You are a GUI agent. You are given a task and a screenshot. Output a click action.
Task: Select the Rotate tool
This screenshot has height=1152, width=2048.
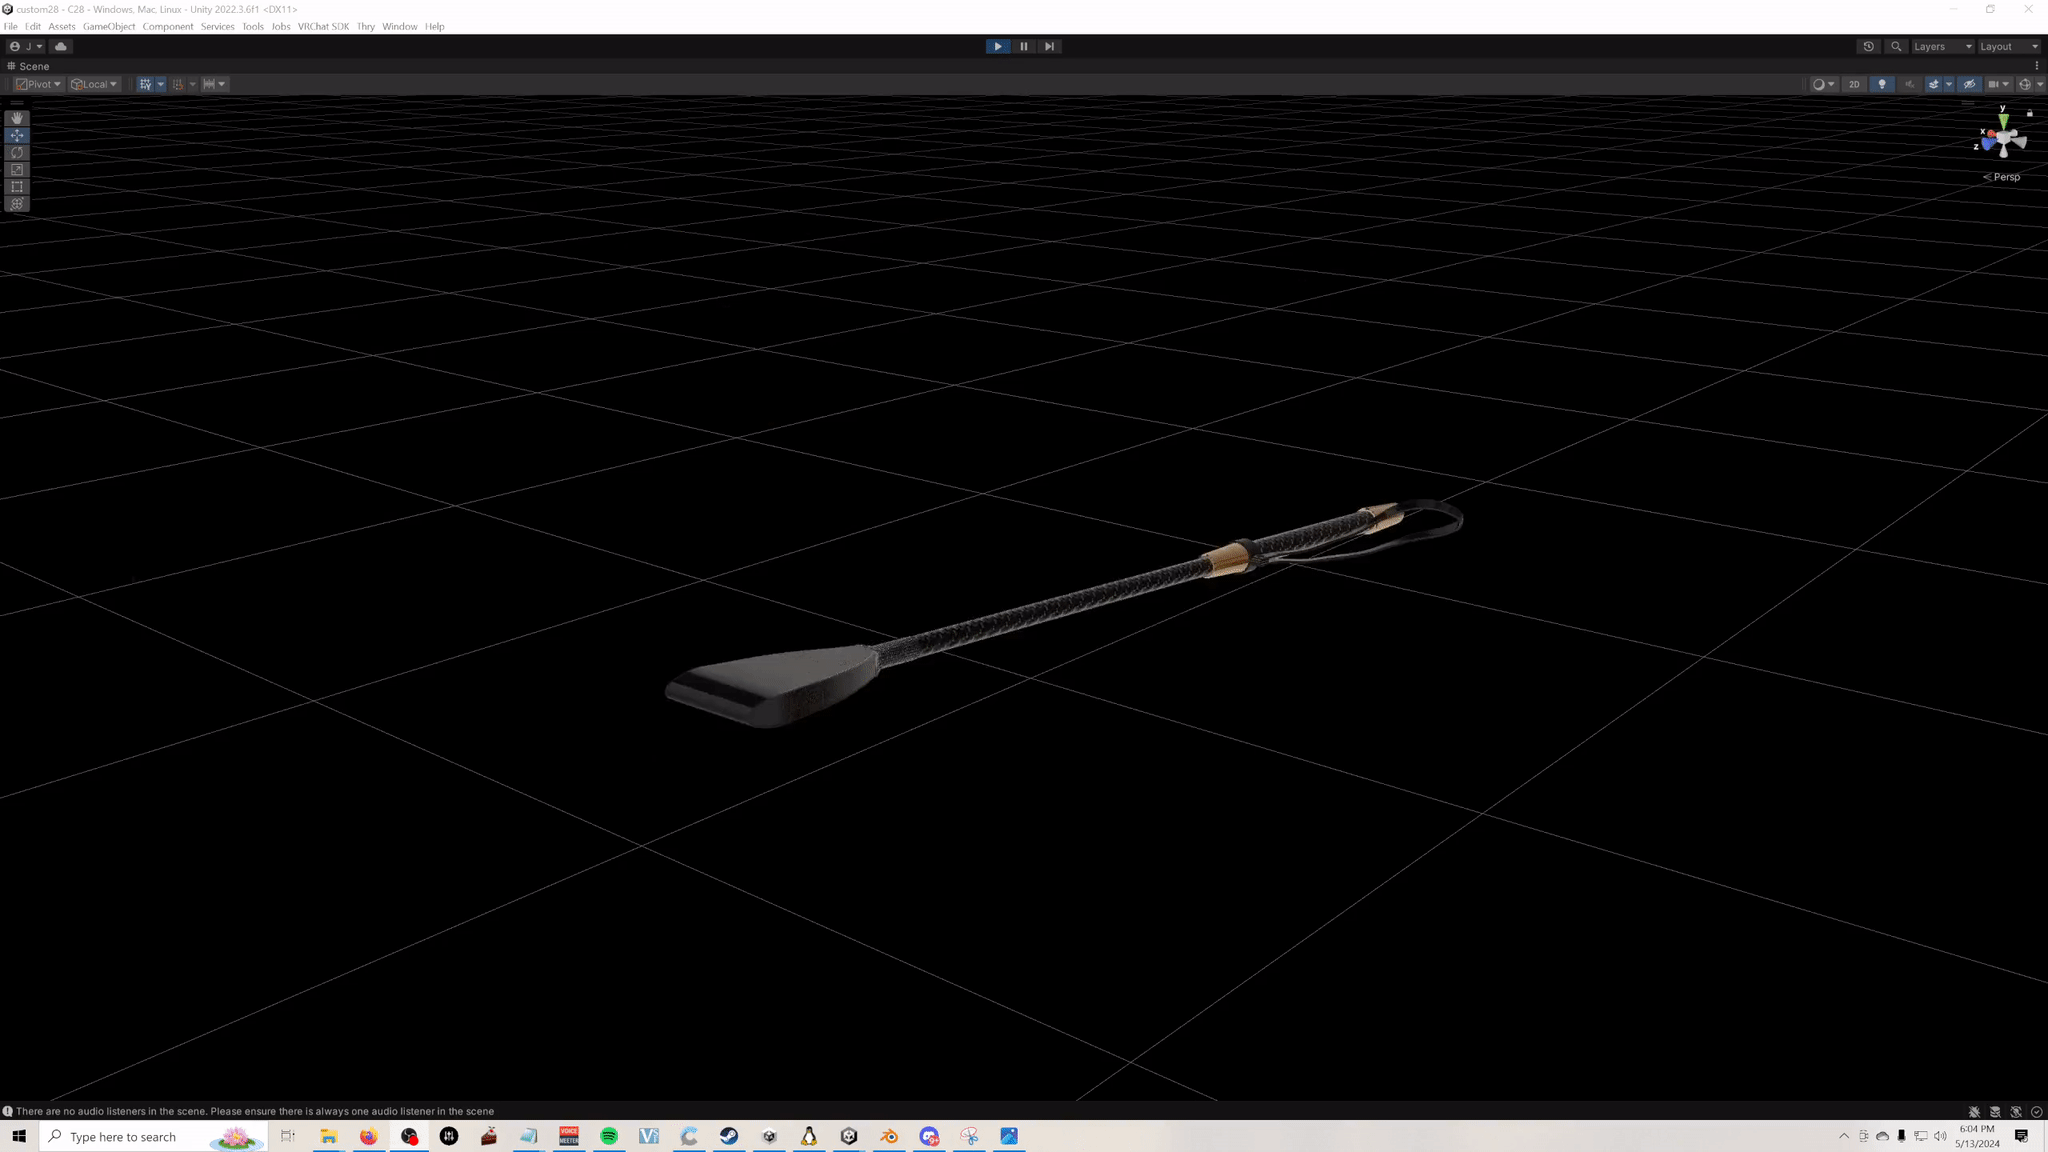[x=17, y=153]
